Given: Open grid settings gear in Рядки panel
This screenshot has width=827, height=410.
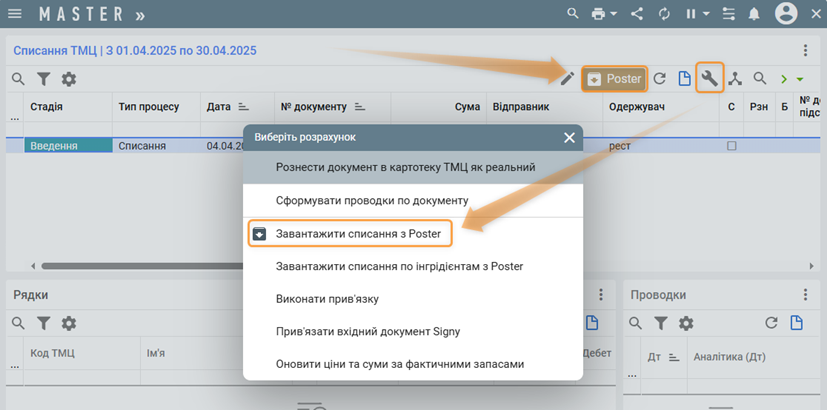Looking at the screenshot, I should [69, 323].
